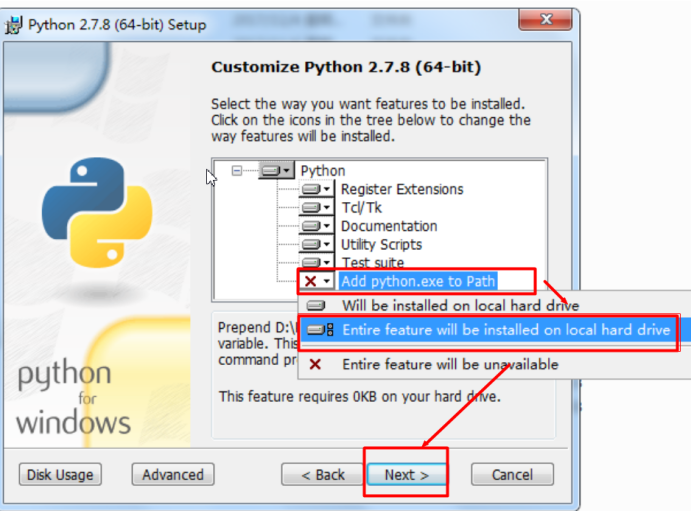Go back with the Back button
This screenshot has height=511, width=692.
pos(323,474)
